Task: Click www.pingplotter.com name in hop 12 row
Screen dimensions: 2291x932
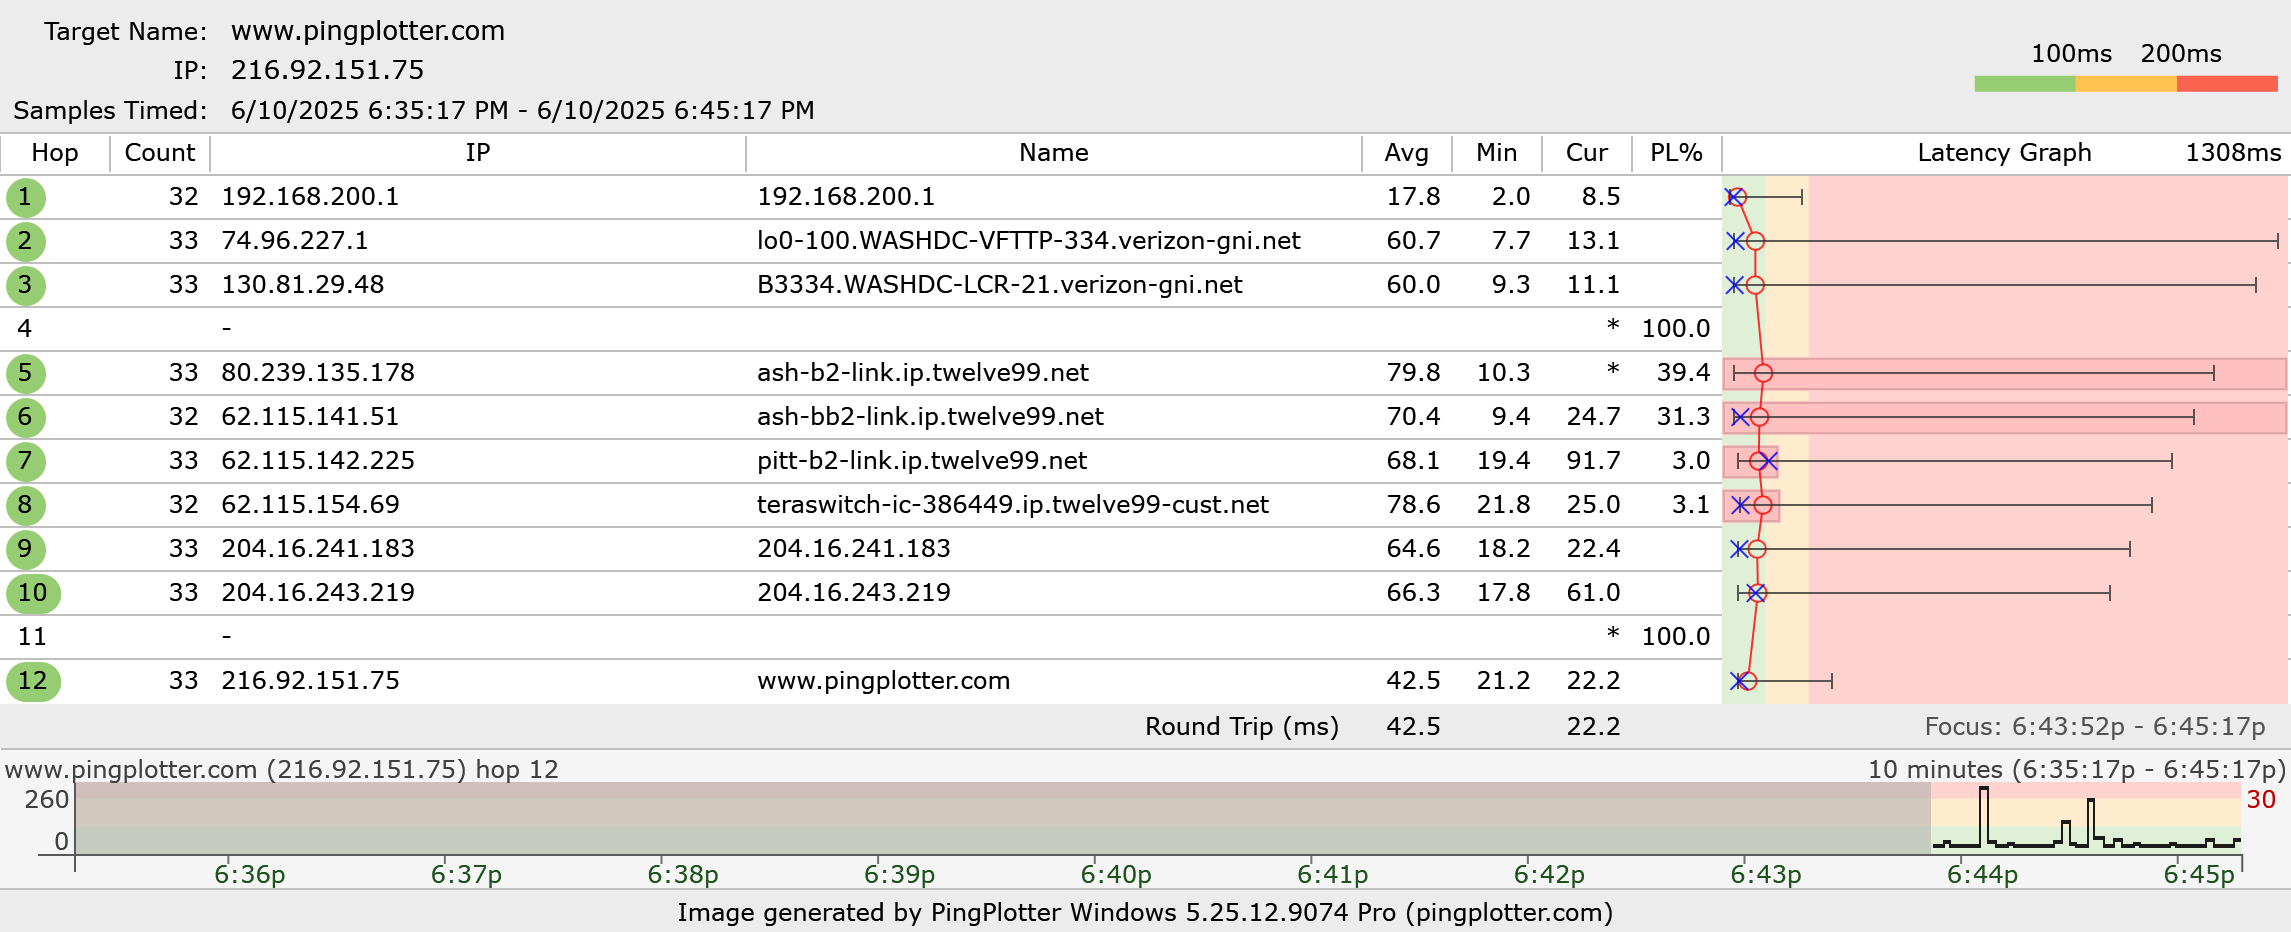Action: point(884,681)
